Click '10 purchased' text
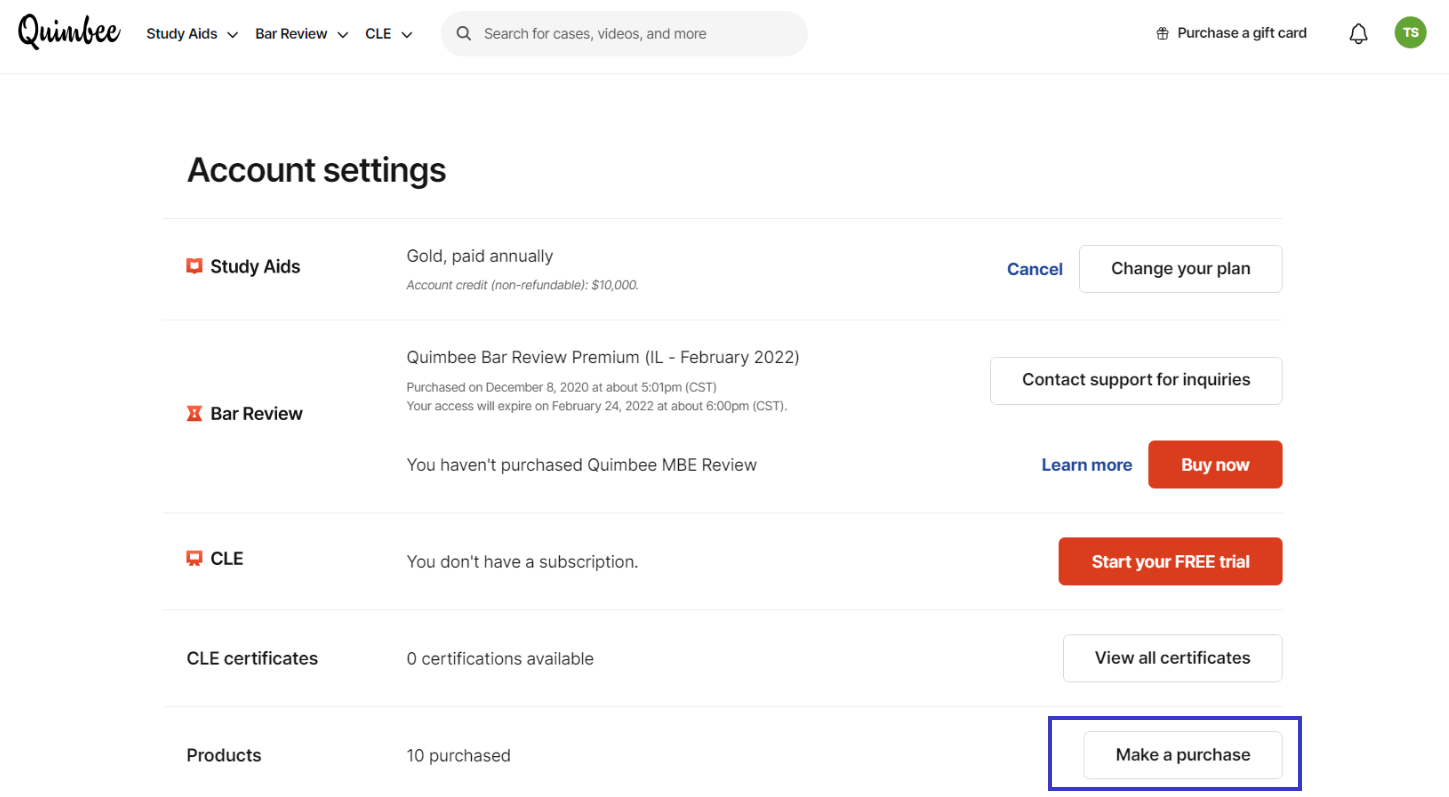1449x797 pixels. [x=458, y=756]
